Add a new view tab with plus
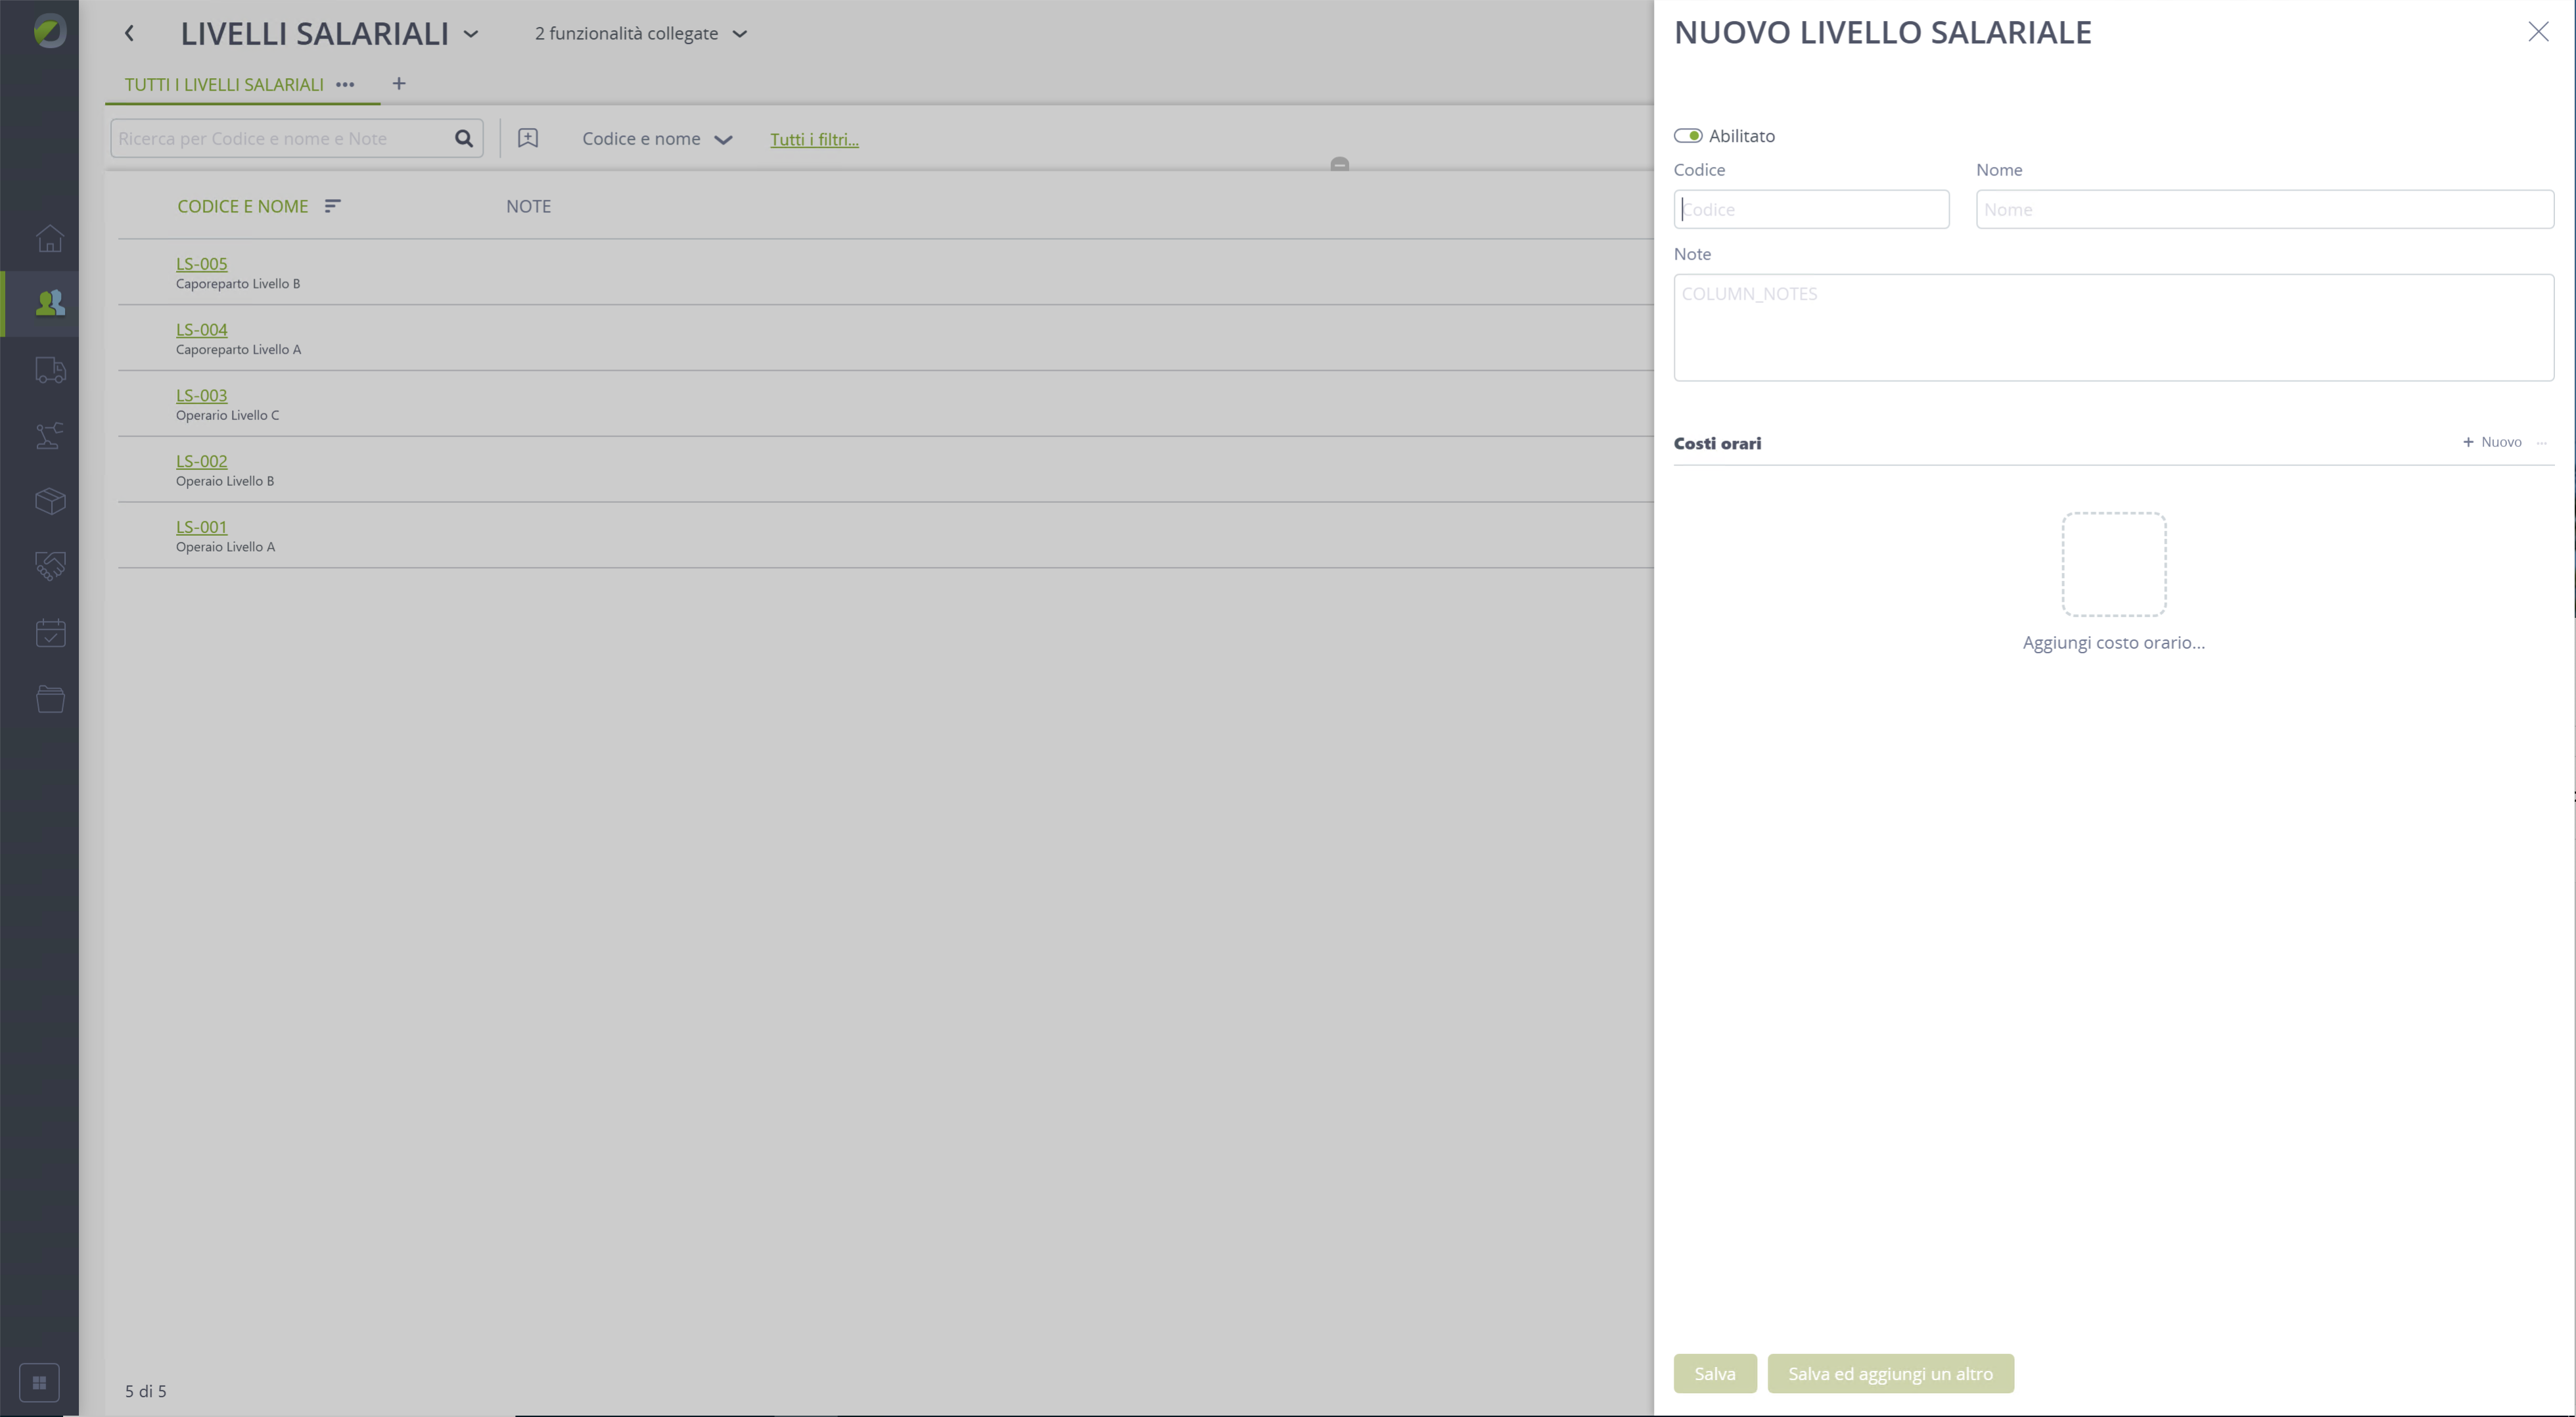The height and width of the screenshot is (1417, 2576). [x=399, y=84]
